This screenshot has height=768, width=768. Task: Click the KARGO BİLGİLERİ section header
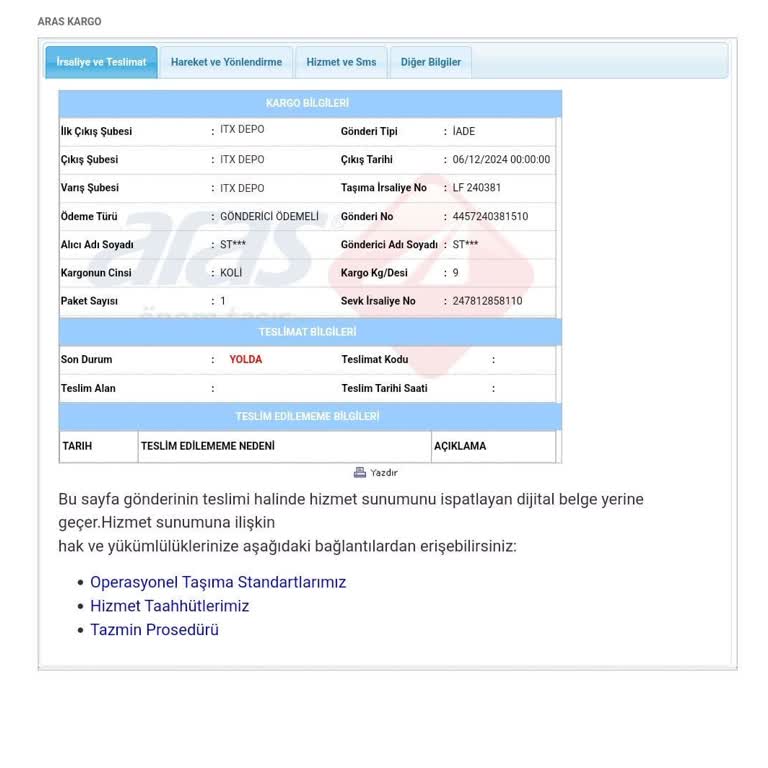pos(308,103)
